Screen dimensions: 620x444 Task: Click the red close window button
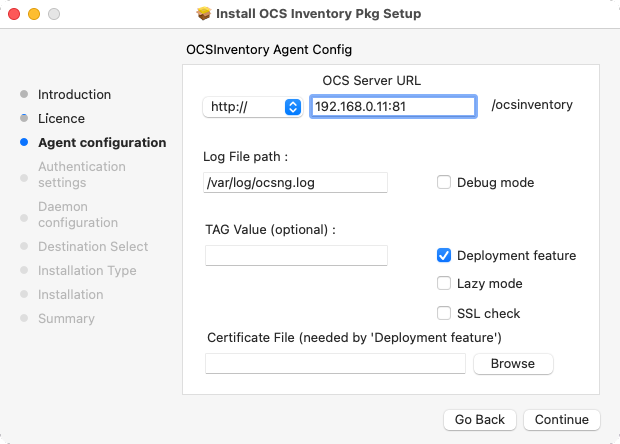[x=14, y=14]
